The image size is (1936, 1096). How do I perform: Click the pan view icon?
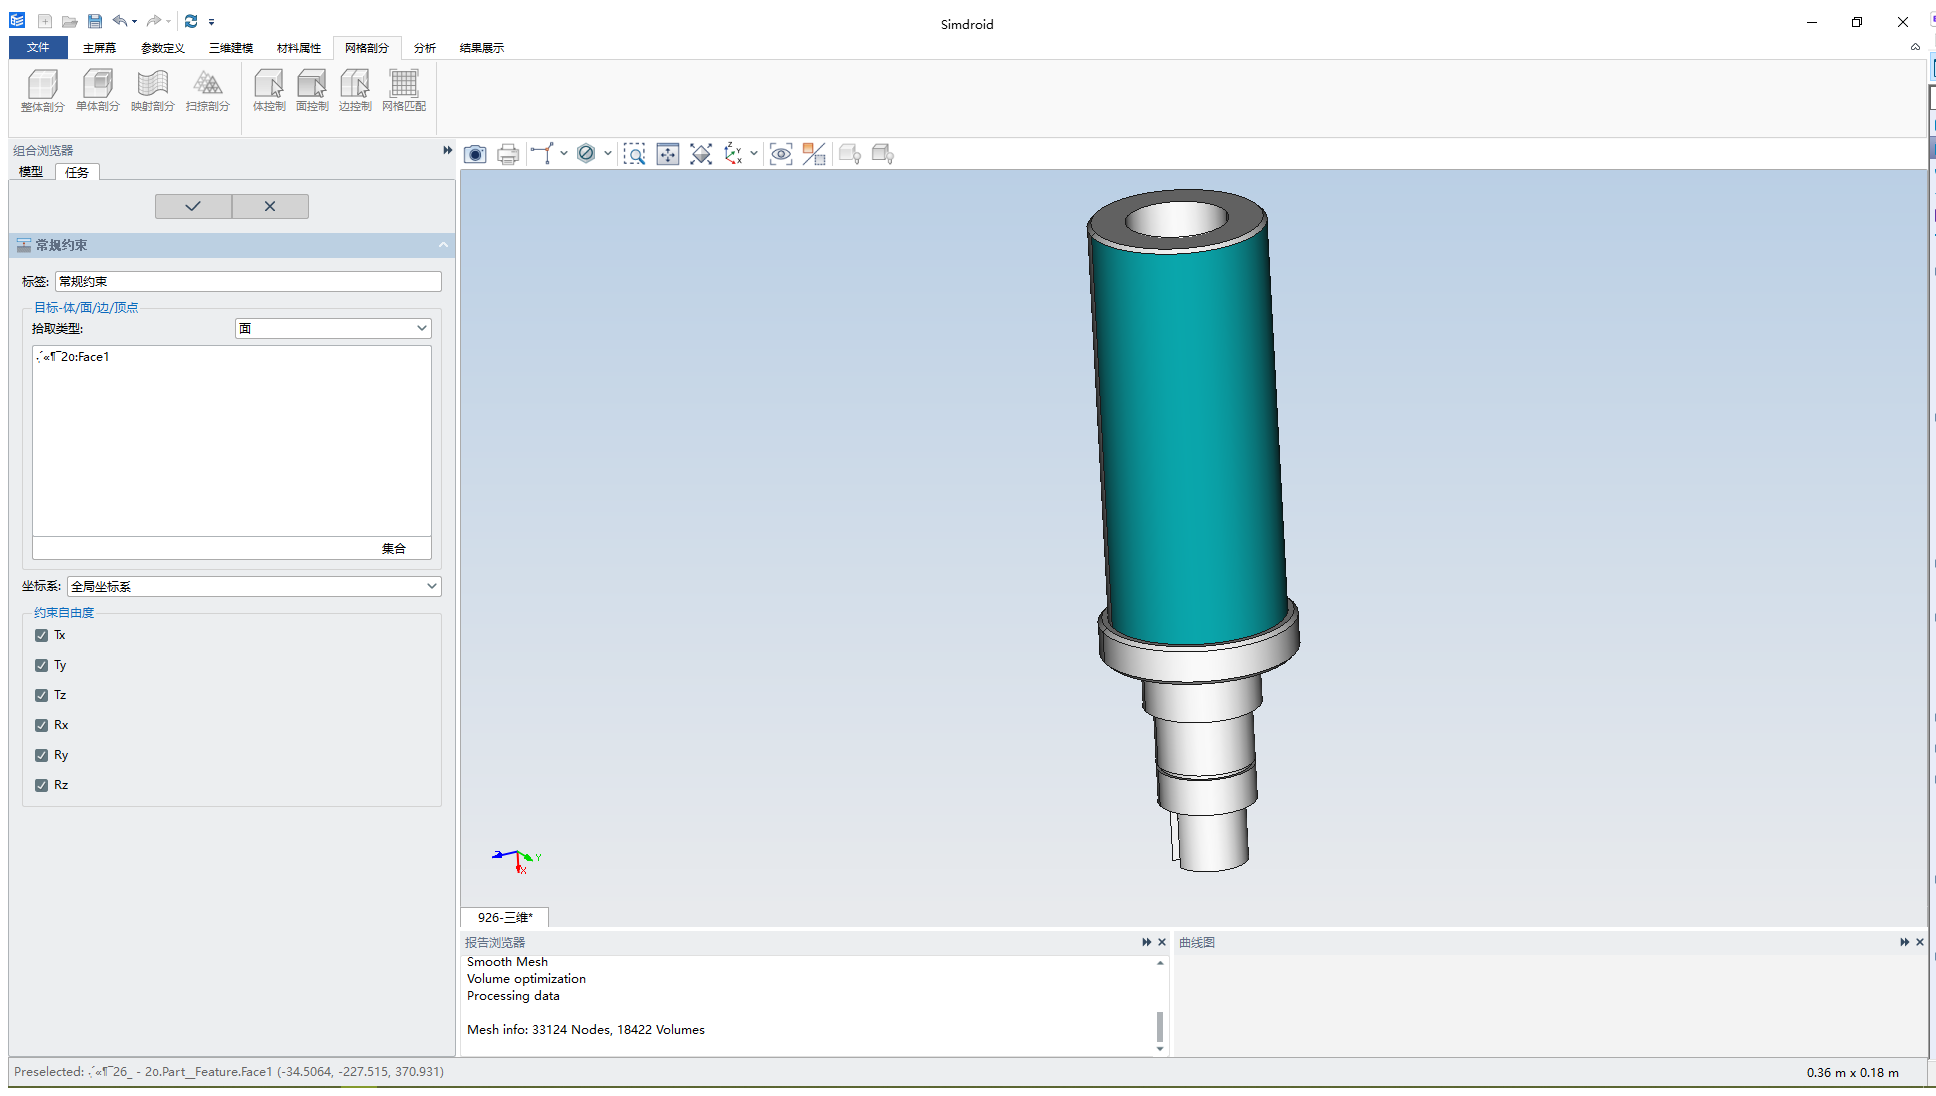[x=667, y=154]
